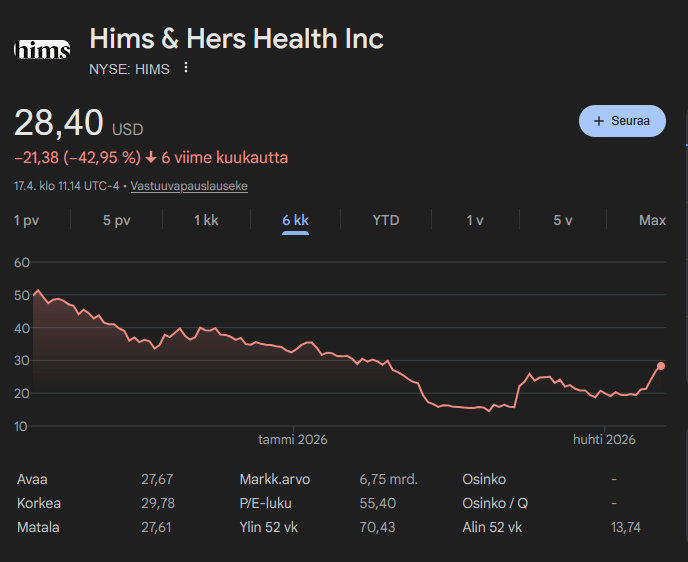Select the 5 pv time range
The height and width of the screenshot is (562, 688).
point(117,220)
